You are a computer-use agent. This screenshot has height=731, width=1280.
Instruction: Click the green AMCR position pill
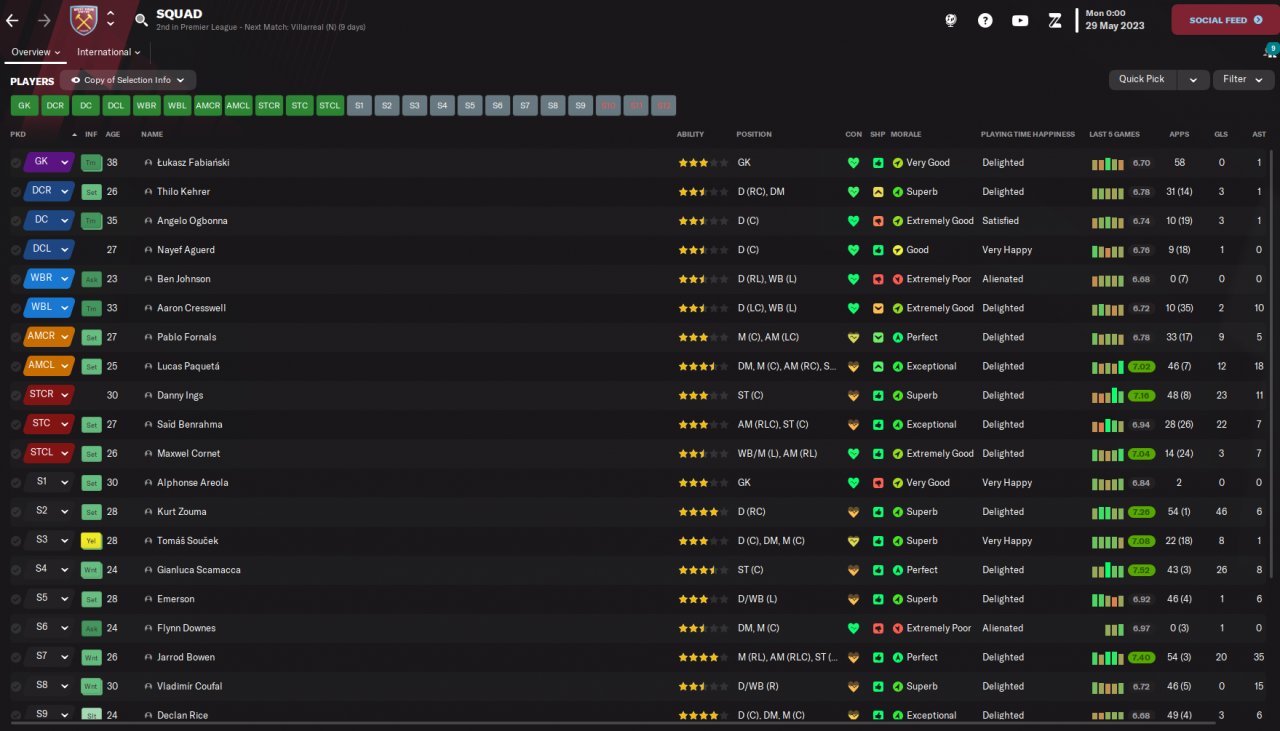(x=208, y=105)
